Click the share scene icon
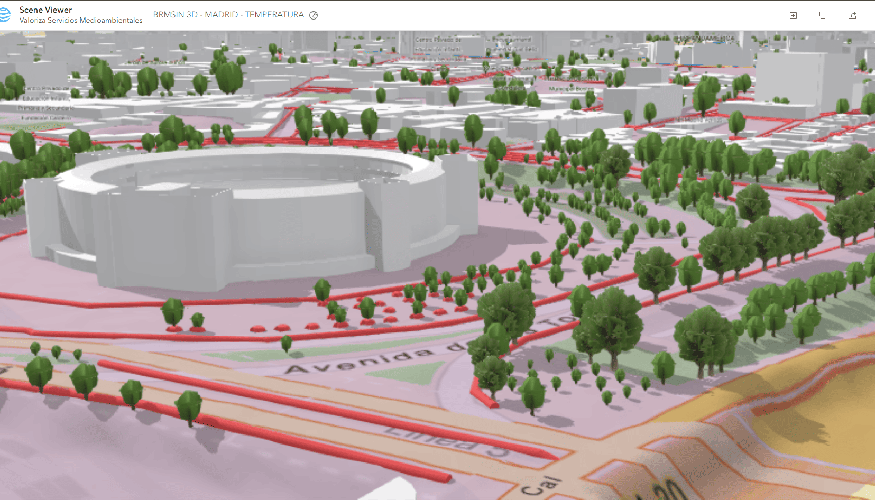 [x=853, y=15]
